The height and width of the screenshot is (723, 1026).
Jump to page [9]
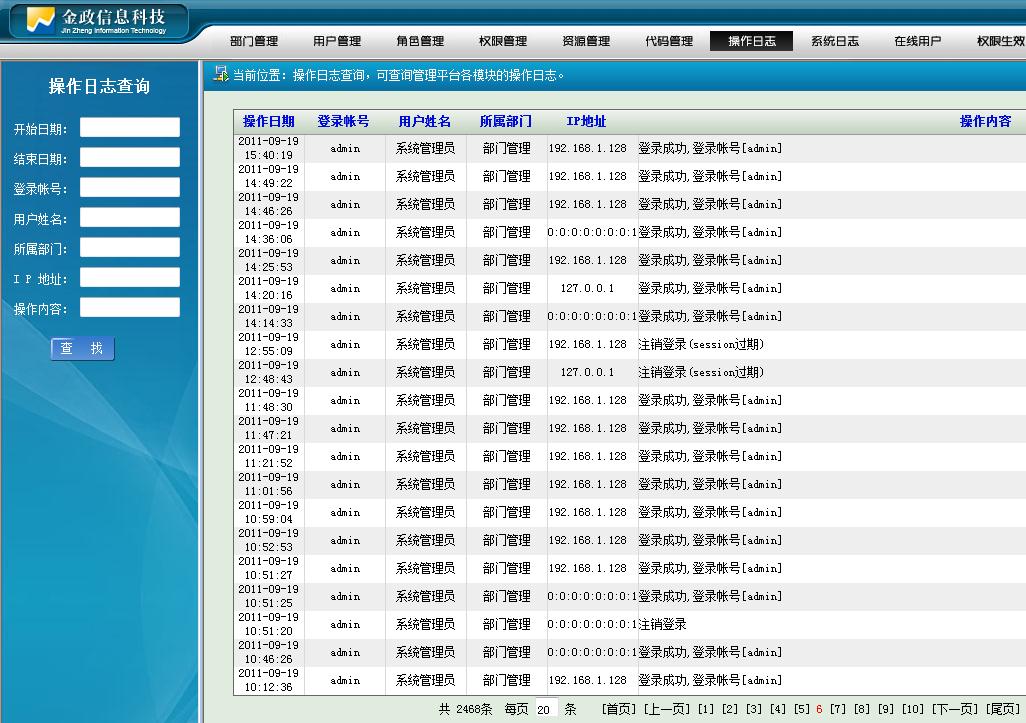click(886, 709)
